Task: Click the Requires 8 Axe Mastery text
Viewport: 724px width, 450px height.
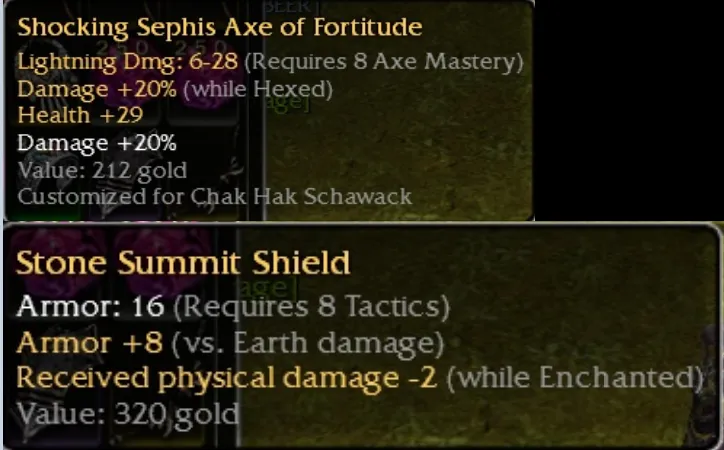Action: tap(384, 61)
